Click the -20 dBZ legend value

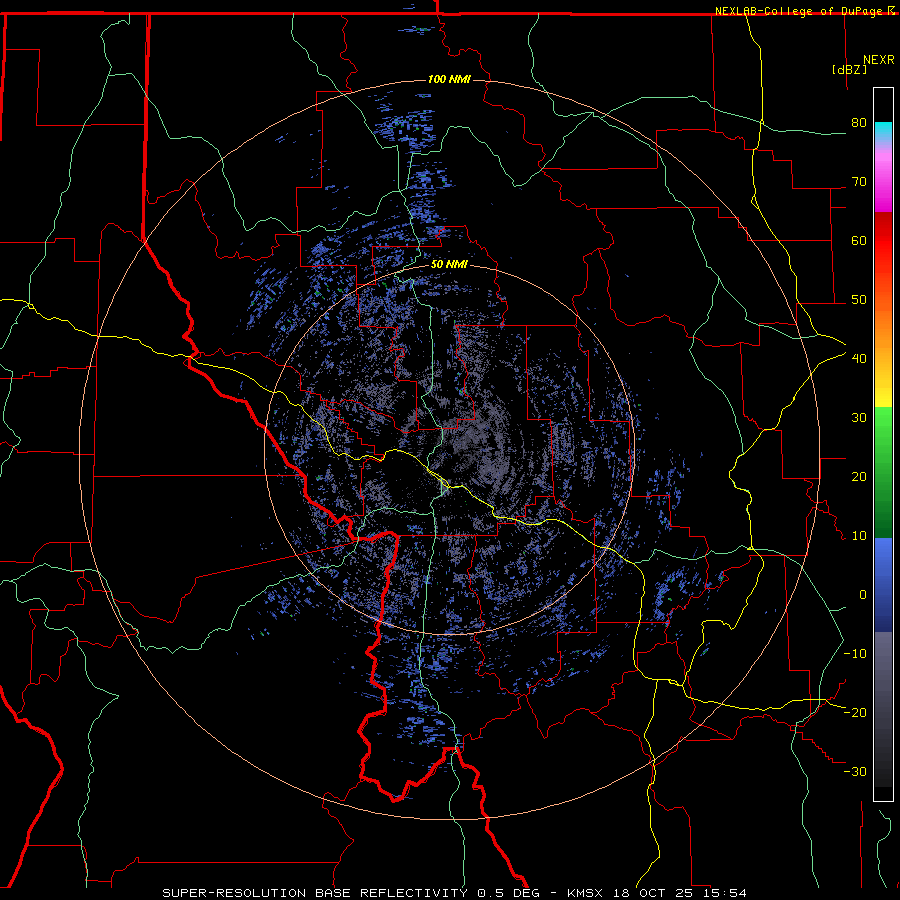(855, 713)
